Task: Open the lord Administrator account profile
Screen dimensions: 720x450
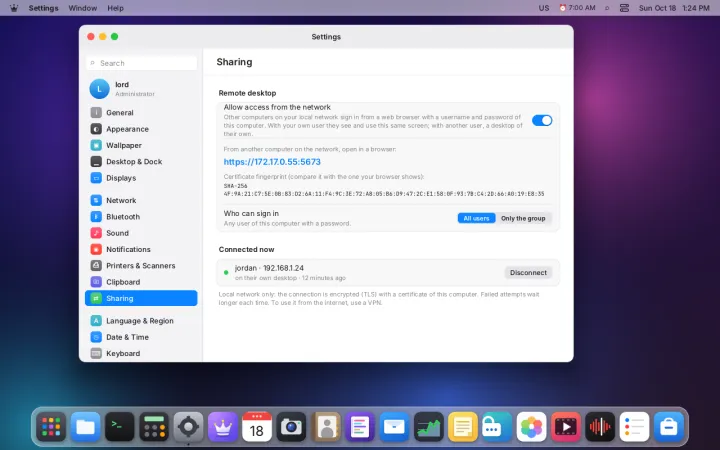Action: [x=141, y=89]
